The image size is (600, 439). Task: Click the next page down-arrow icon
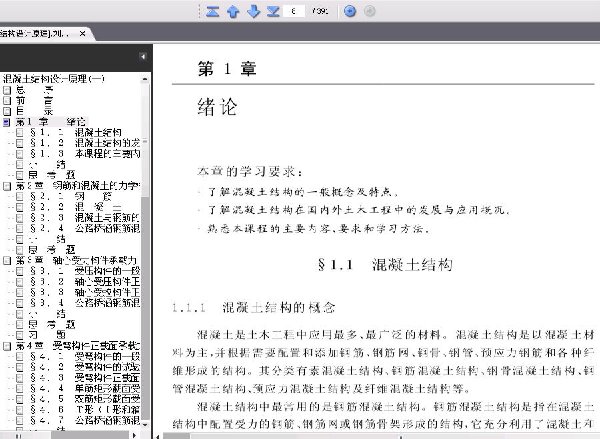pyautogui.click(x=253, y=11)
